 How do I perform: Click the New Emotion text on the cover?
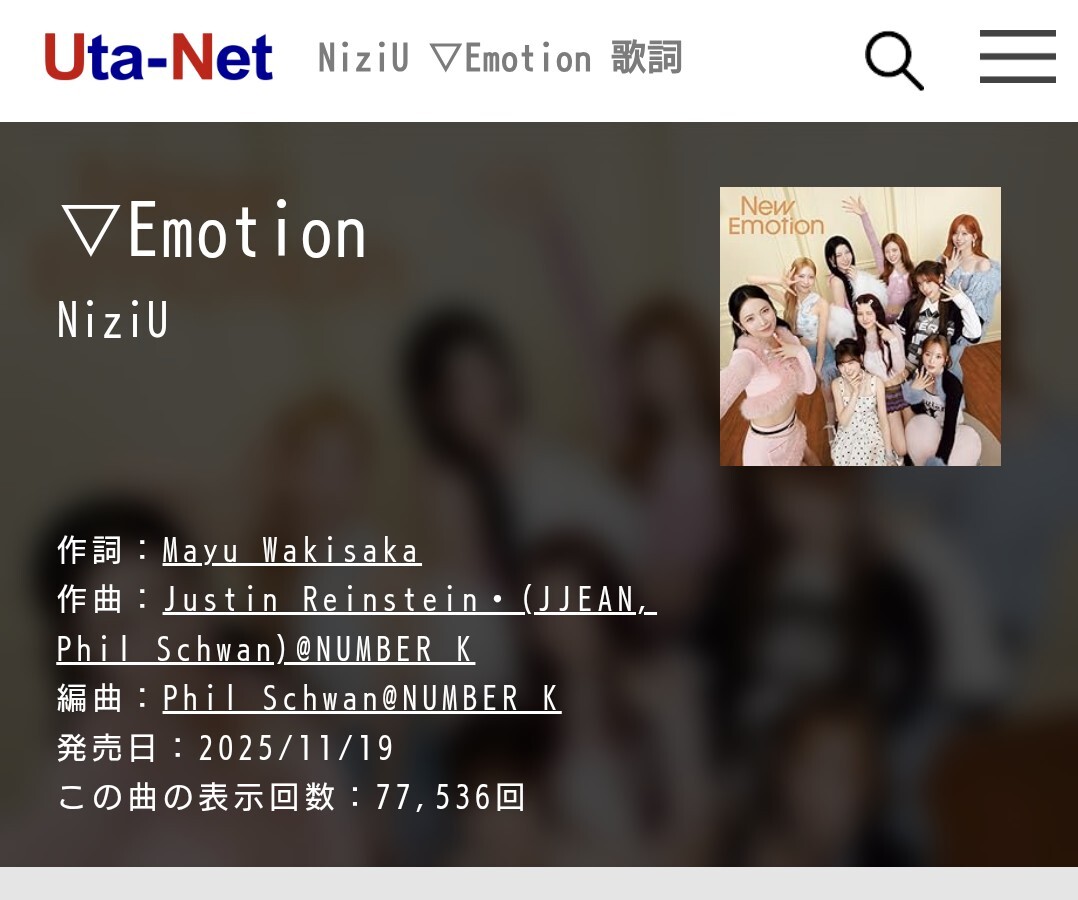pos(775,216)
